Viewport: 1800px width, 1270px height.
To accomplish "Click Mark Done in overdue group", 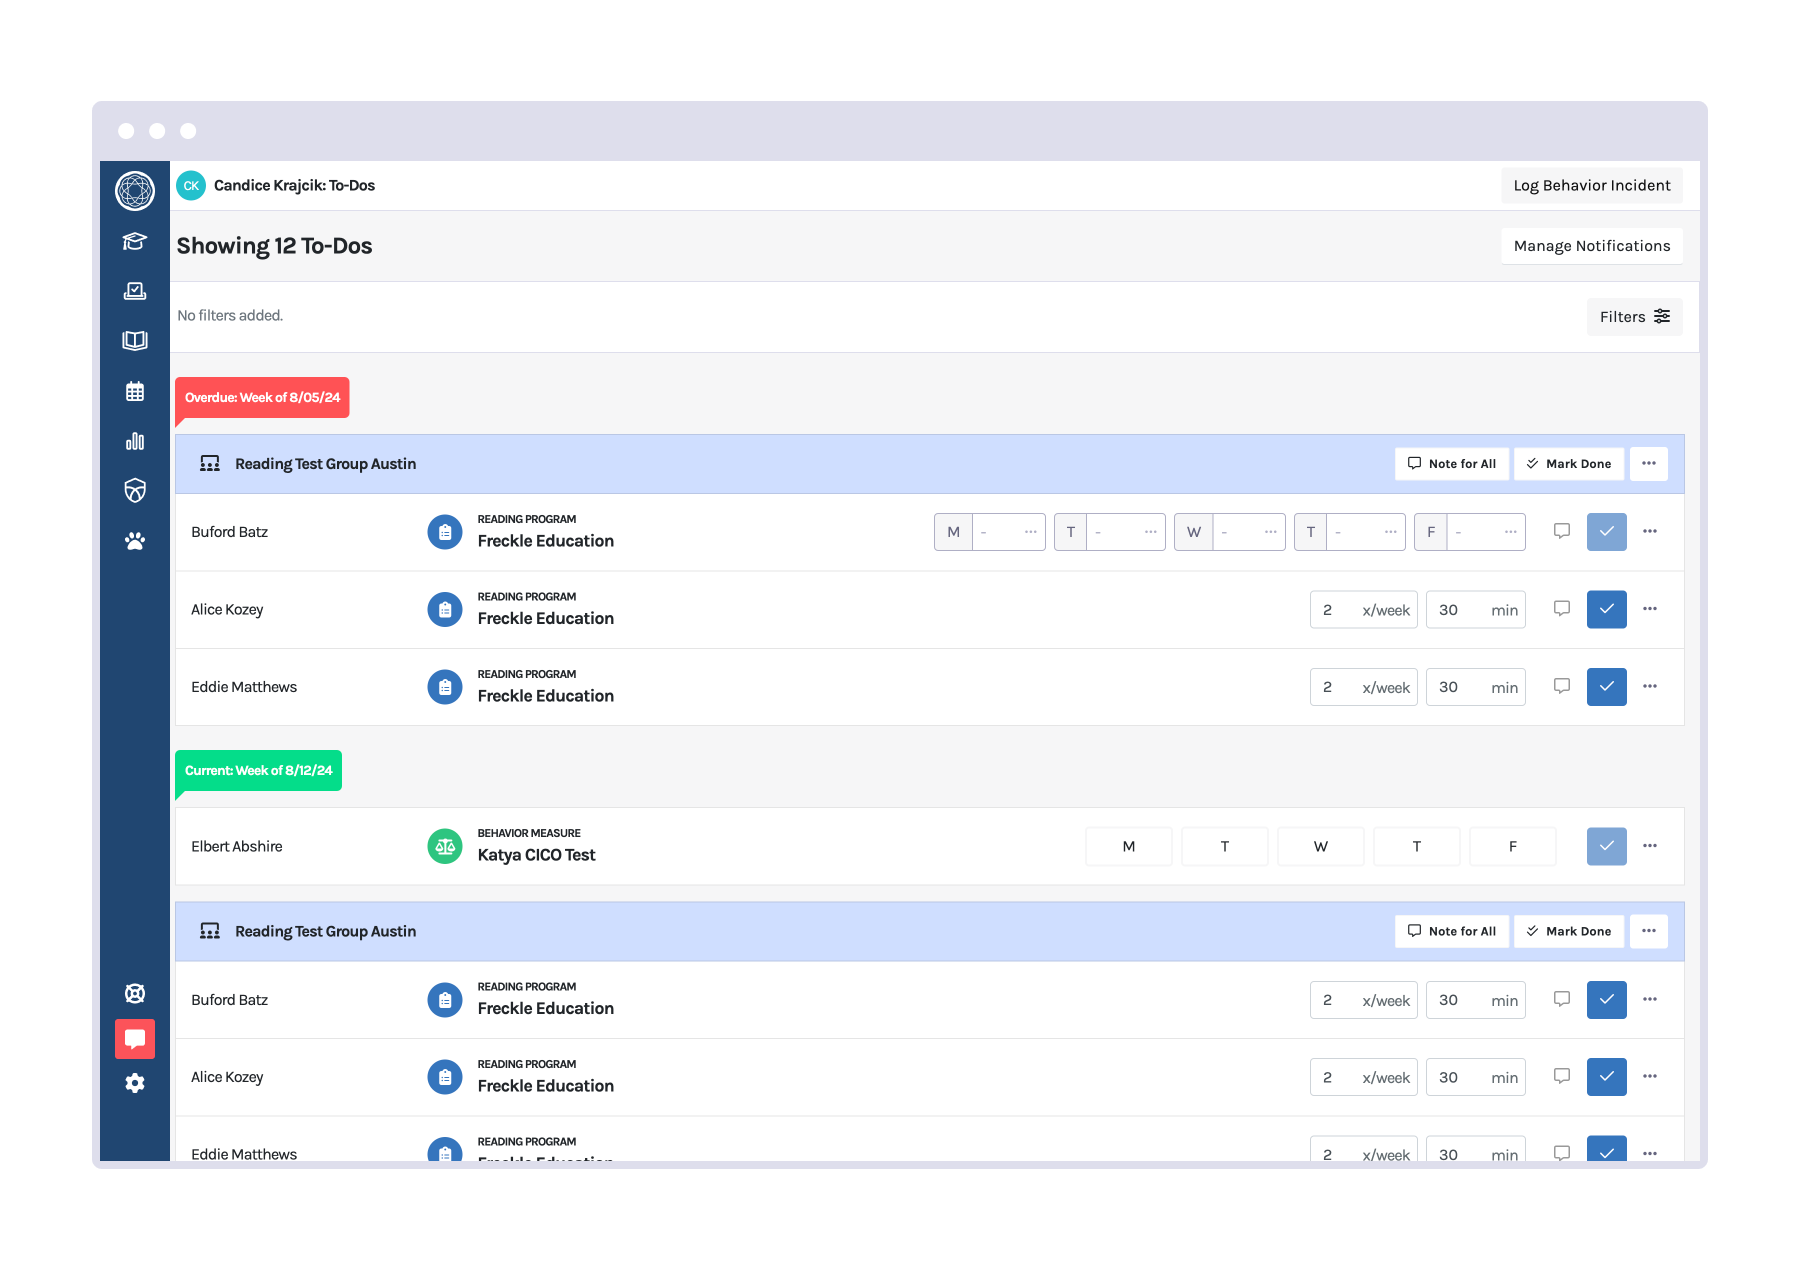I will tap(1569, 464).
